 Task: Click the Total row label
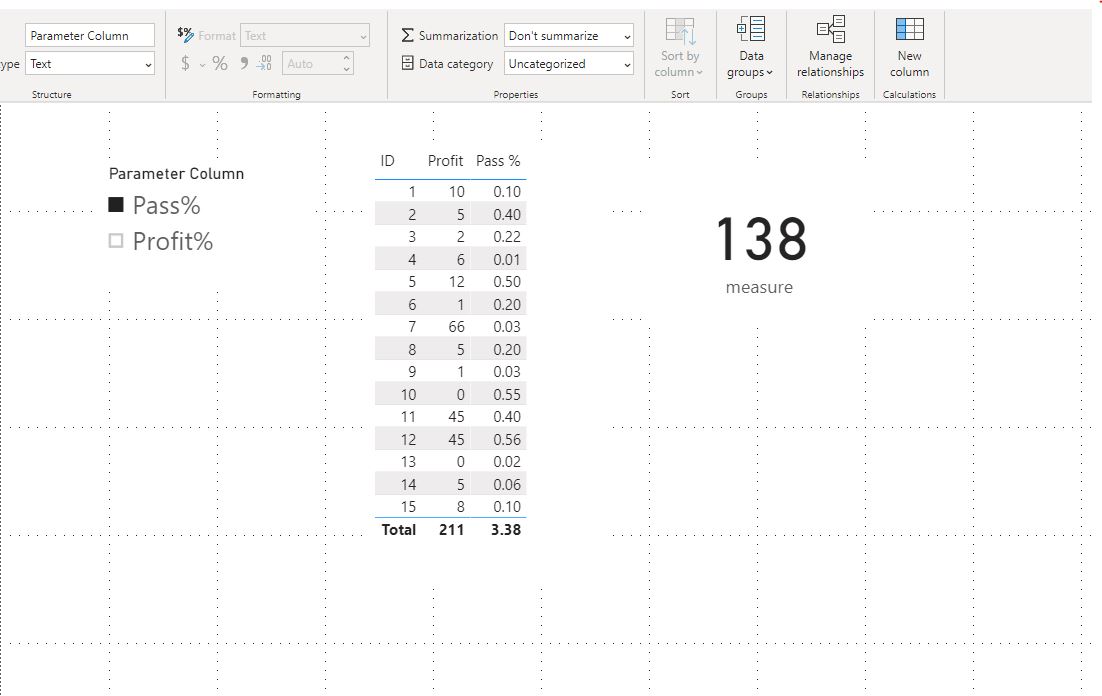click(398, 530)
